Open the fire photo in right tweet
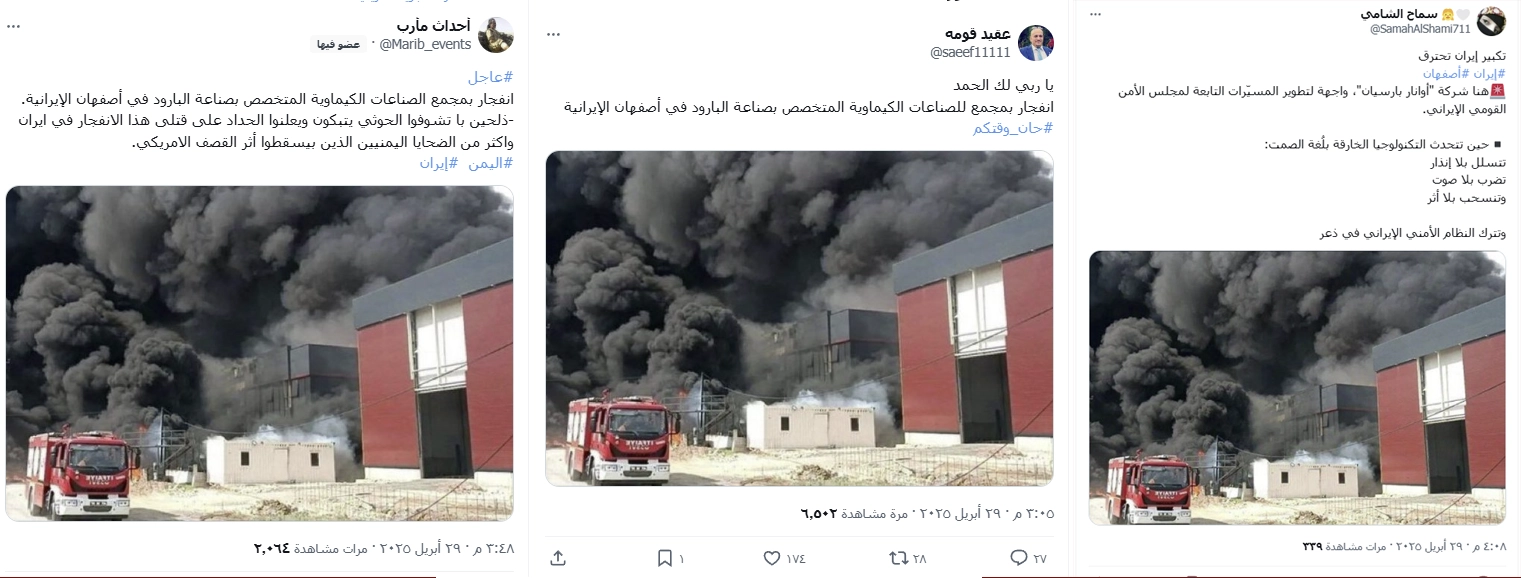1521x578 pixels. click(1297, 388)
